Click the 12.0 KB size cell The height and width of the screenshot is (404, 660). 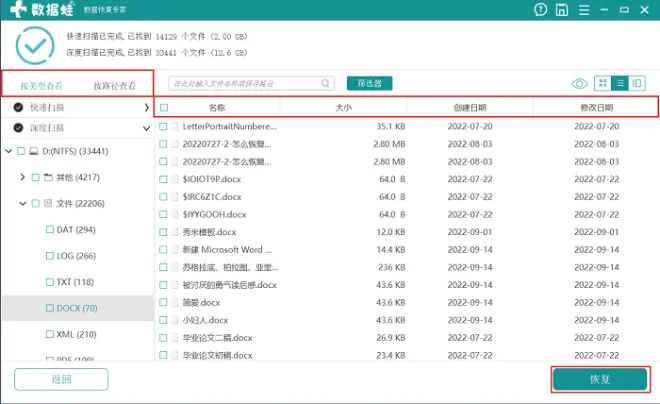(391, 232)
